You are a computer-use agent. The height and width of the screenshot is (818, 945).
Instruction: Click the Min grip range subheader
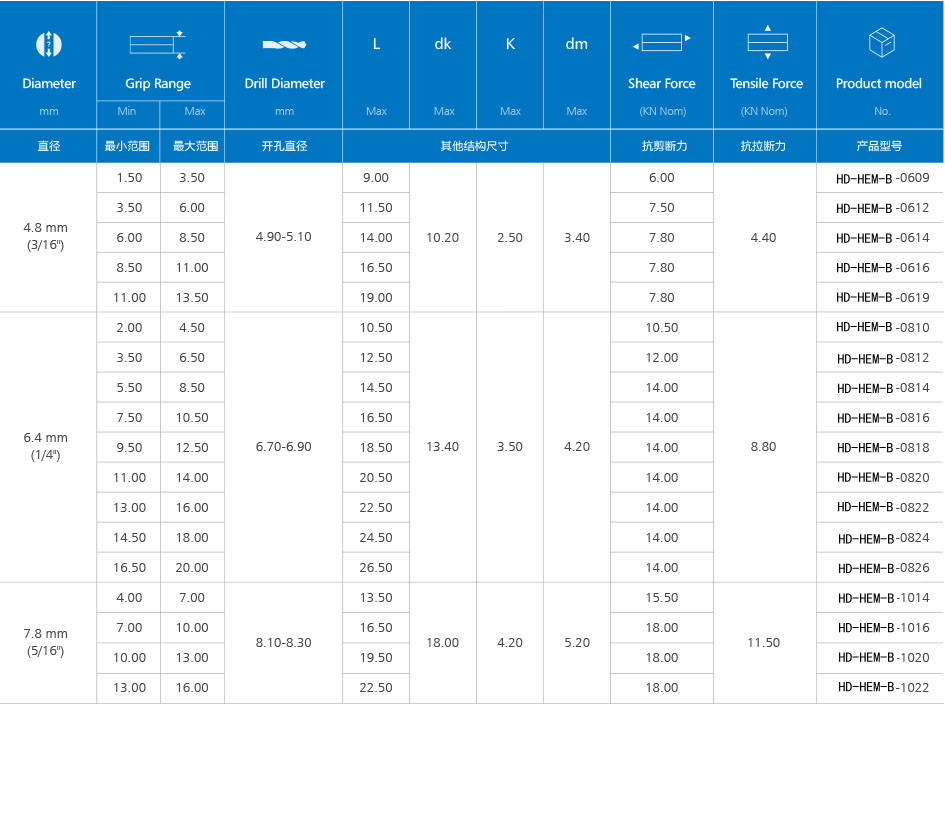coord(127,111)
